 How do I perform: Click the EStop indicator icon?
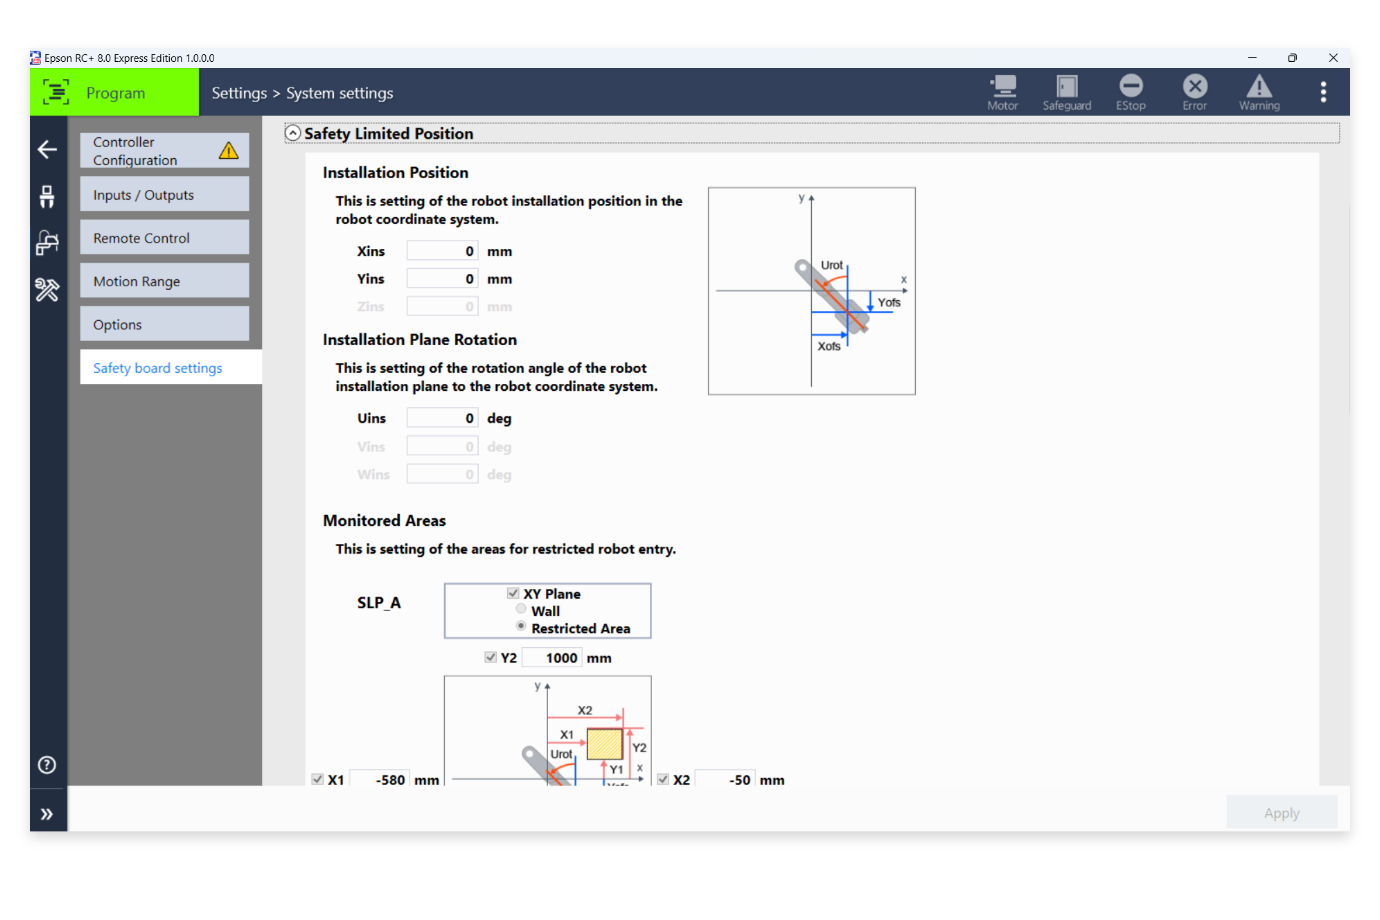tap(1131, 87)
